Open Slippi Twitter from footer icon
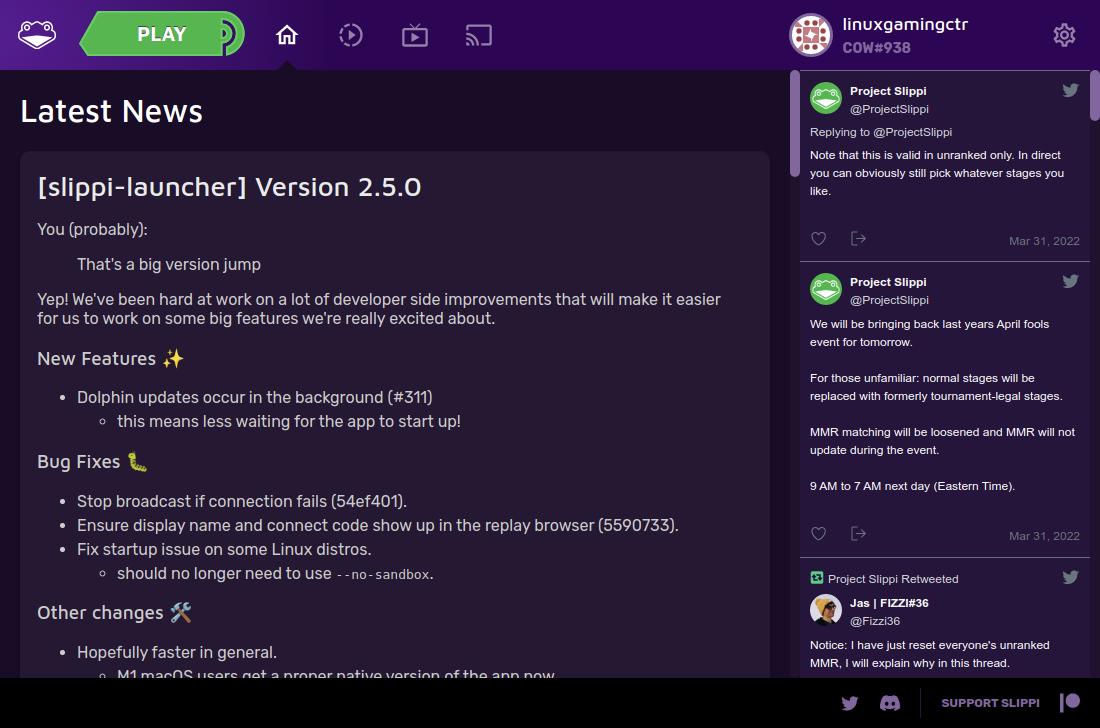Viewport: 1100px width, 728px height. 850,703
